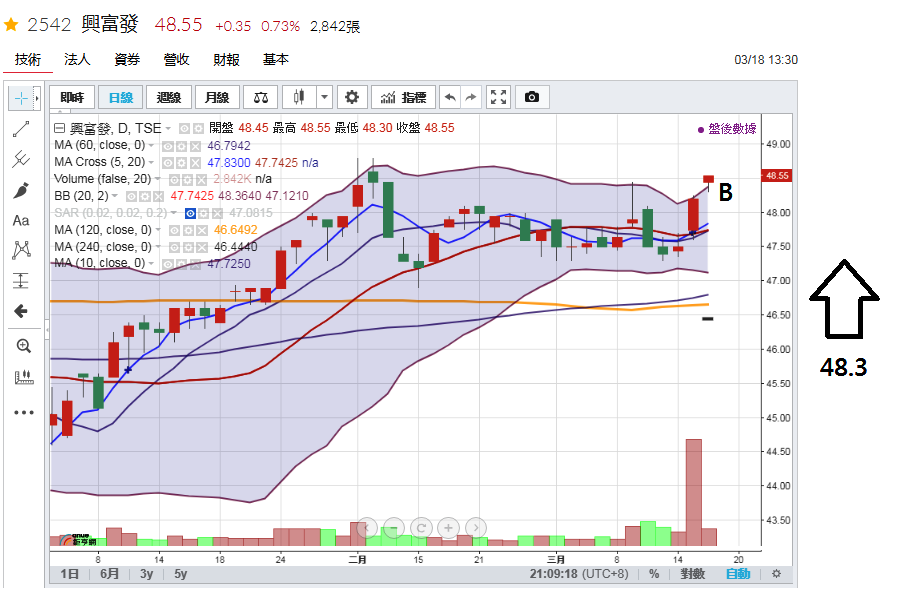Image resolution: width=900 pixels, height=600 pixels.
Task: Toggle fullscreen chart mode
Action: click(x=498, y=97)
